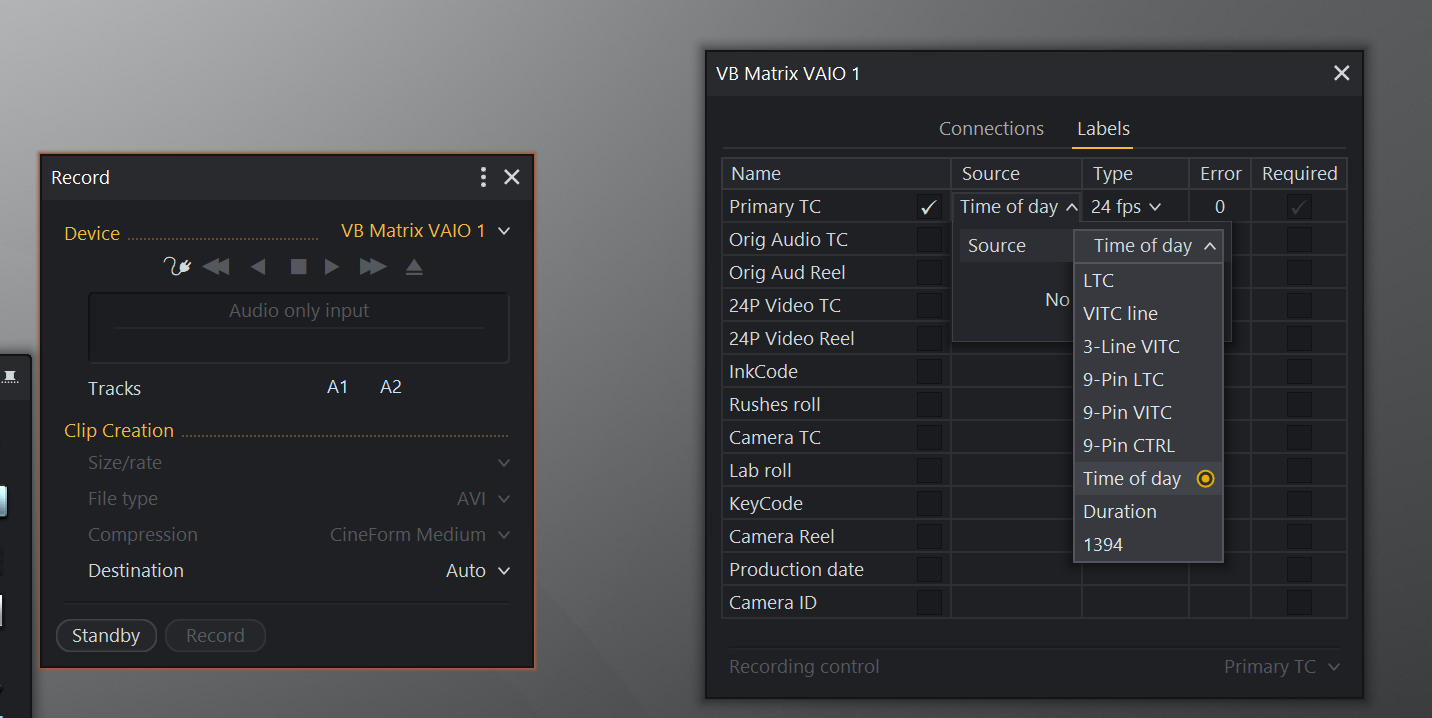Click the Standby button
This screenshot has height=718, width=1432.
pos(106,636)
